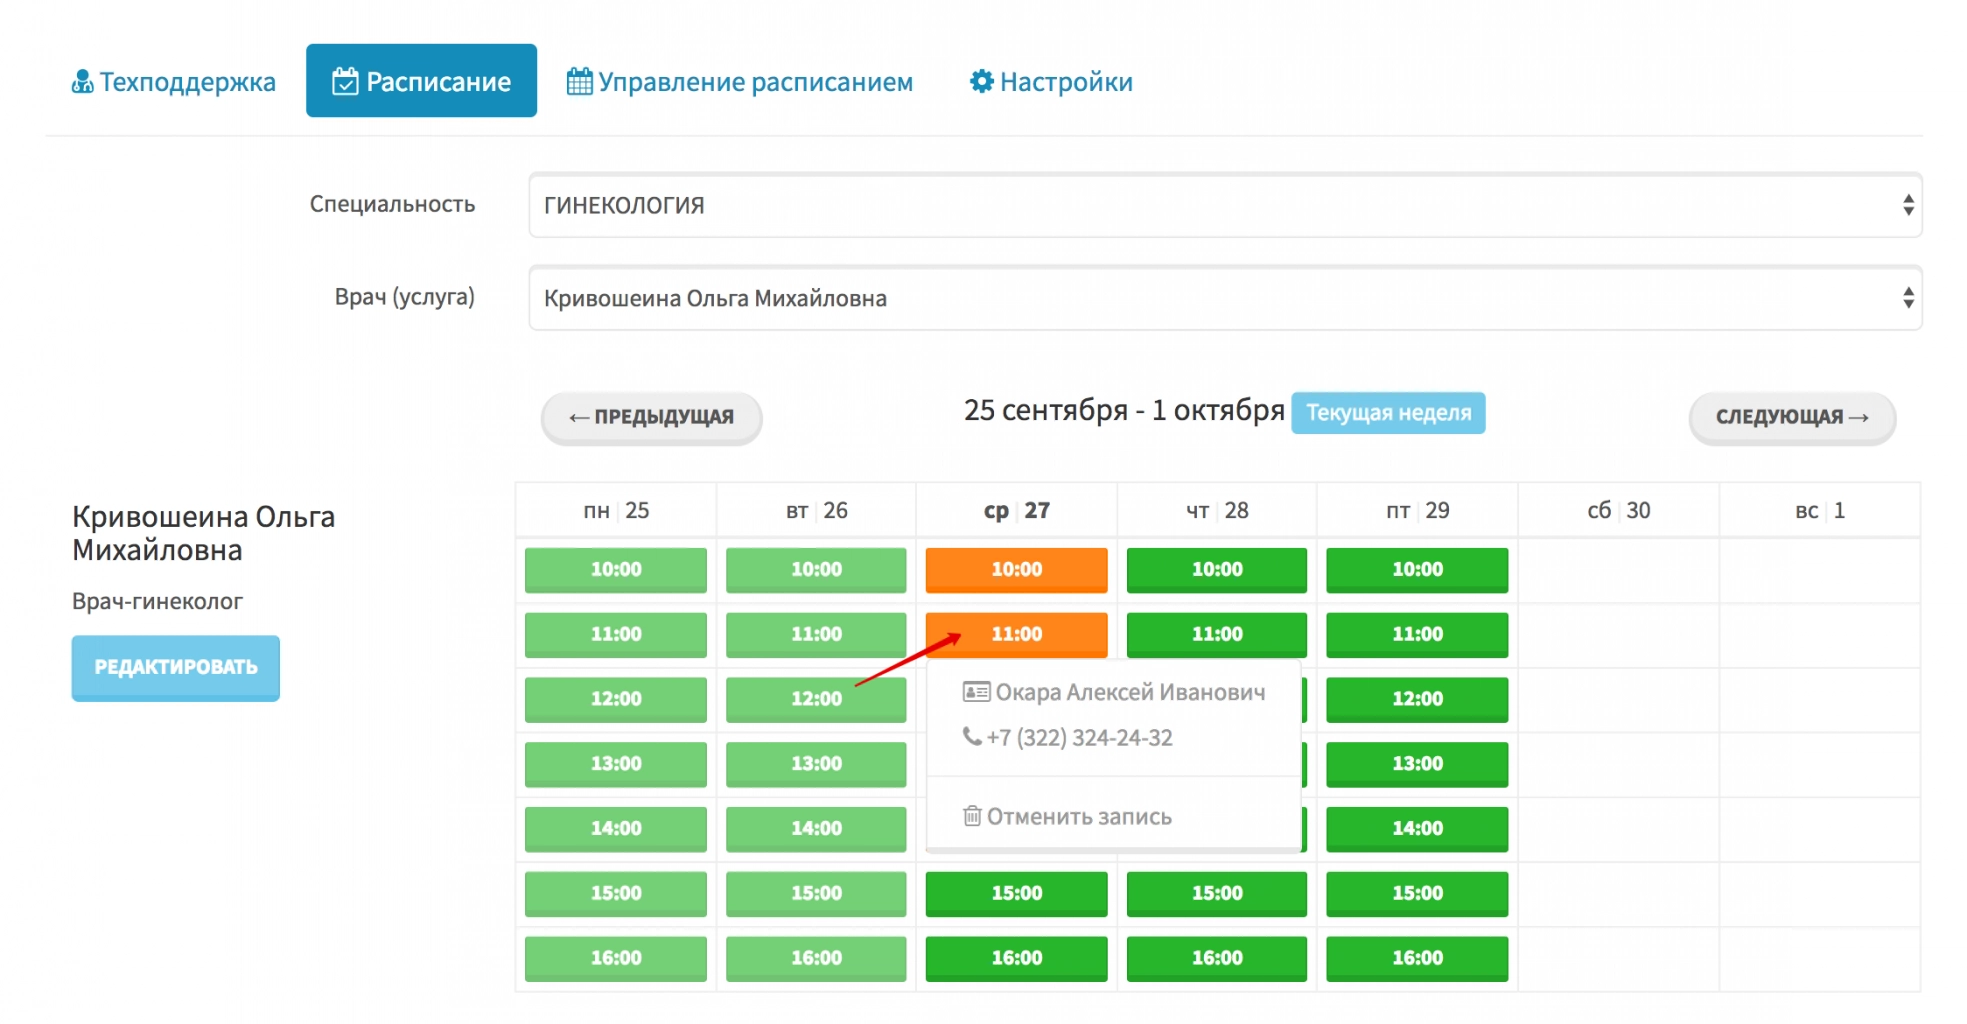The width and height of the screenshot is (1967, 1024).
Task: Go to previous week with ПРЕДЫДУЩАЯ button
Action: pos(651,417)
